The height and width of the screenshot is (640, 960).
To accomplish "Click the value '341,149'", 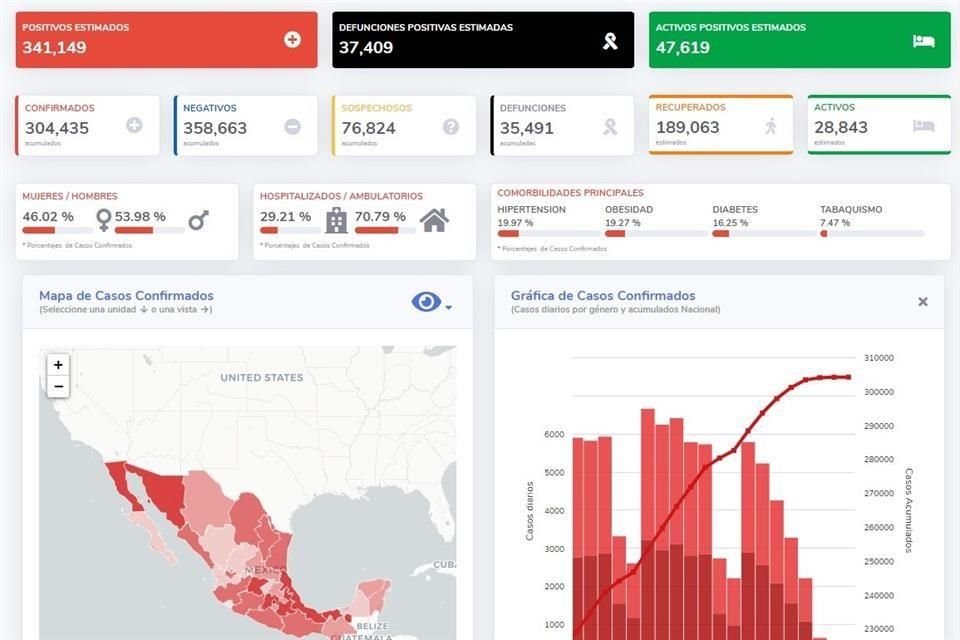I will pos(54,47).
